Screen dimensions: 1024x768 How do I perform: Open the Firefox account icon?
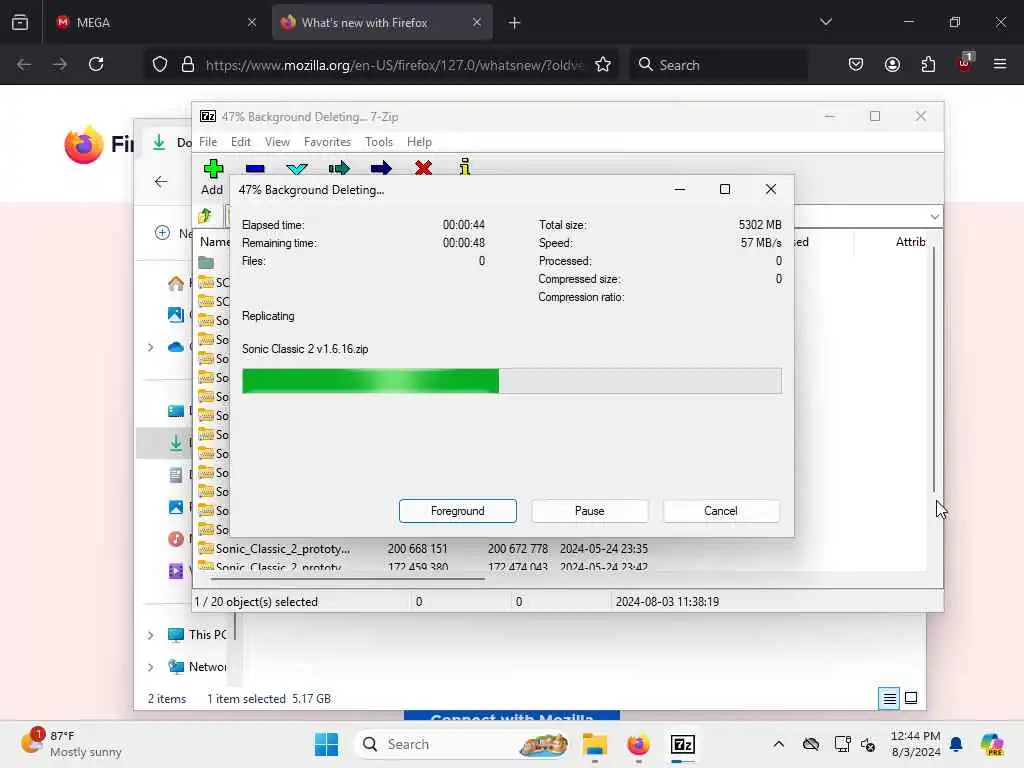point(892,64)
